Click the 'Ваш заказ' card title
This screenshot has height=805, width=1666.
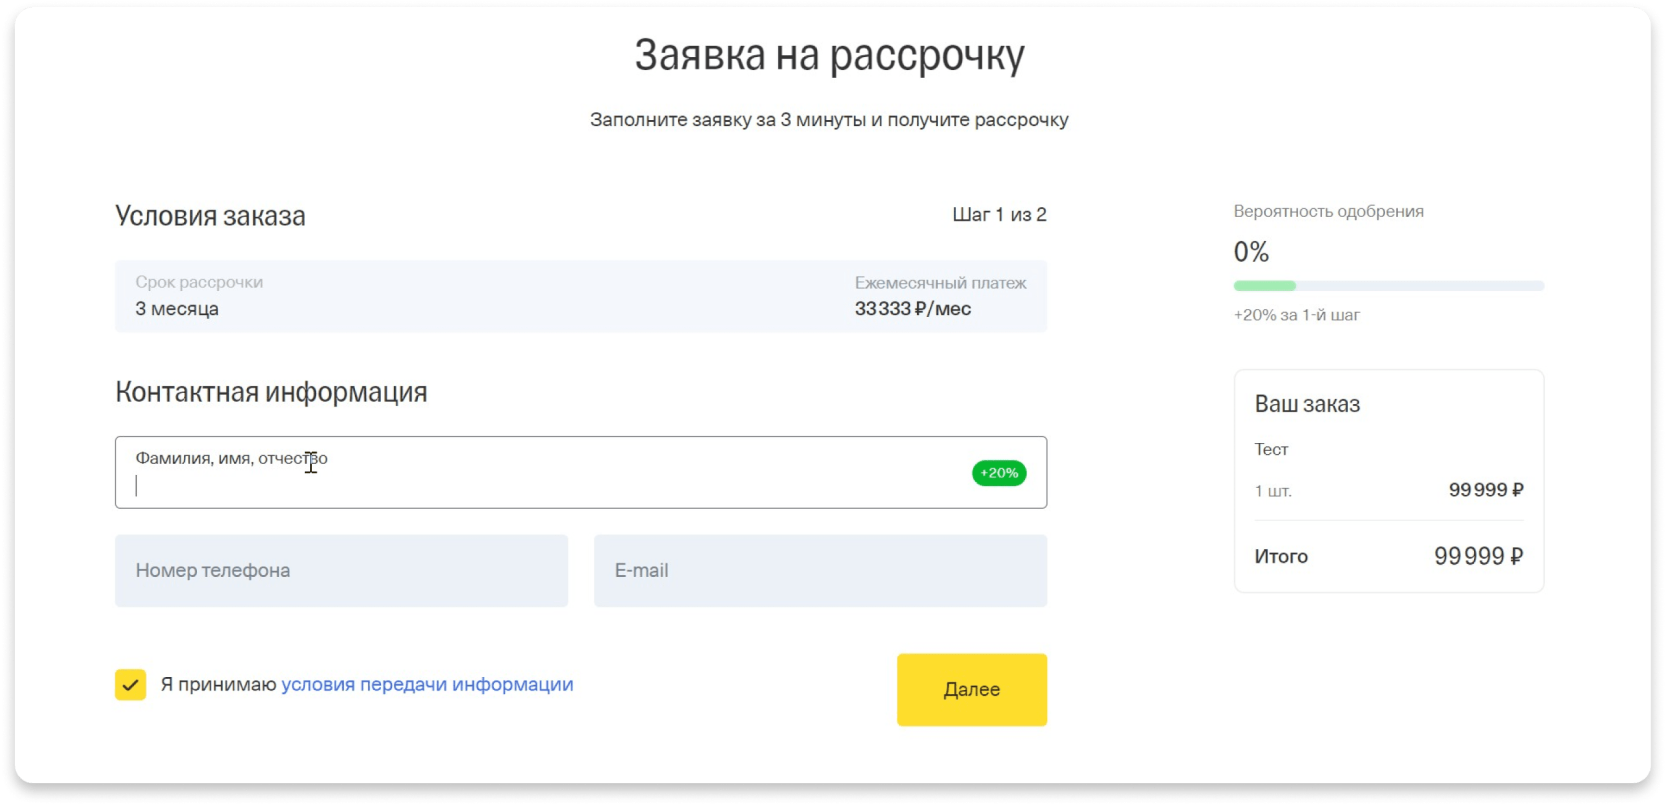click(1307, 404)
